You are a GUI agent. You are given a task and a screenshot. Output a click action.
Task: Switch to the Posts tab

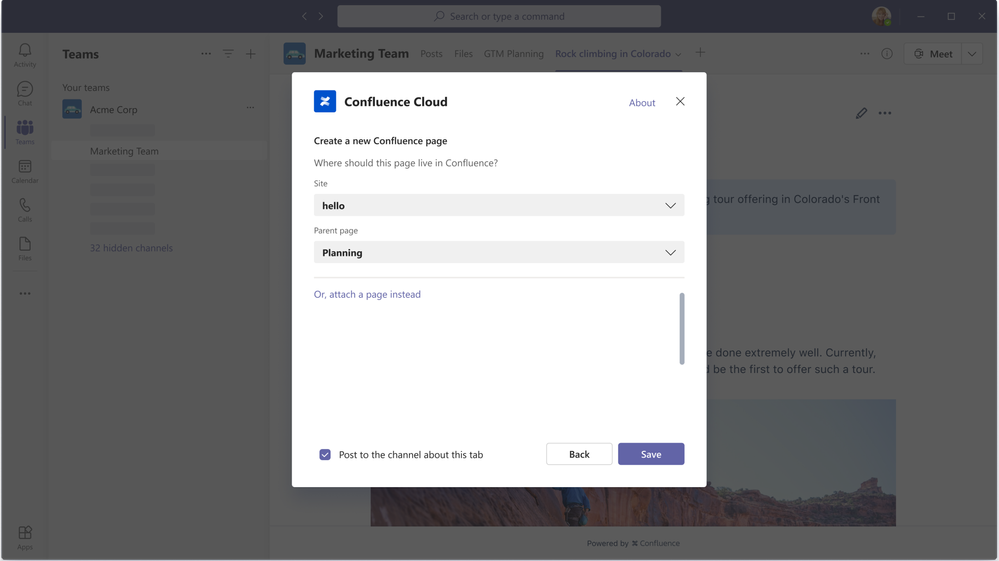tap(431, 53)
